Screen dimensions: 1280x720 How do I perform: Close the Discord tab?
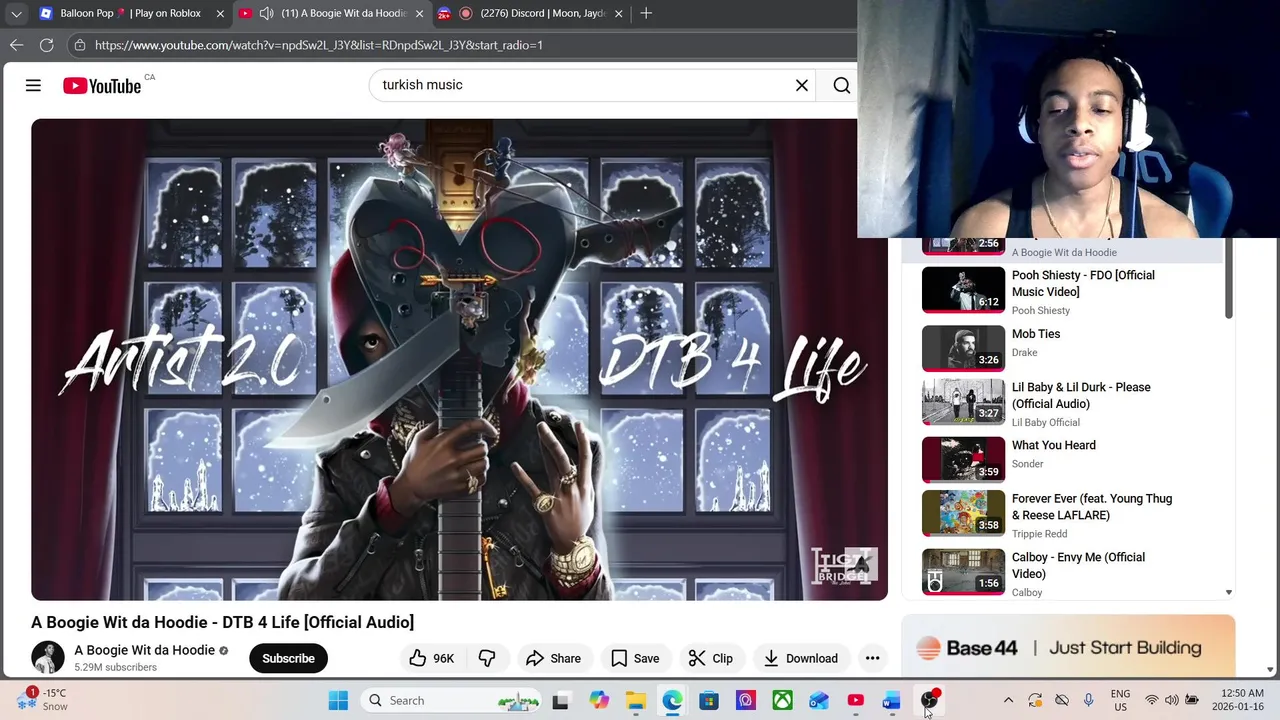coord(618,14)
